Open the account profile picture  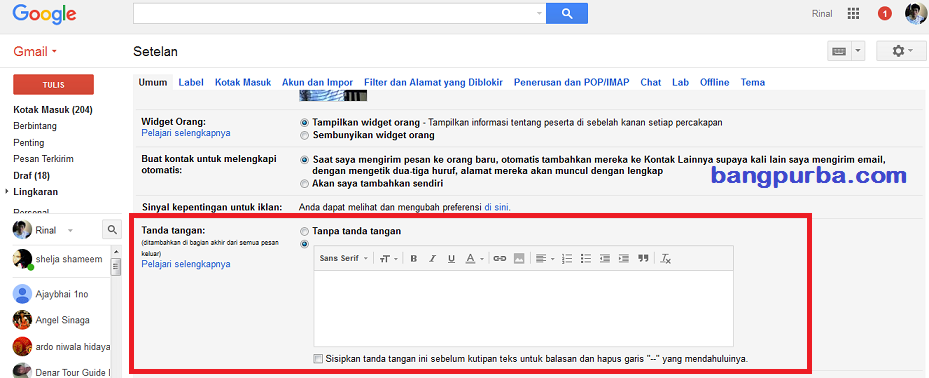[x=915, y=14]
